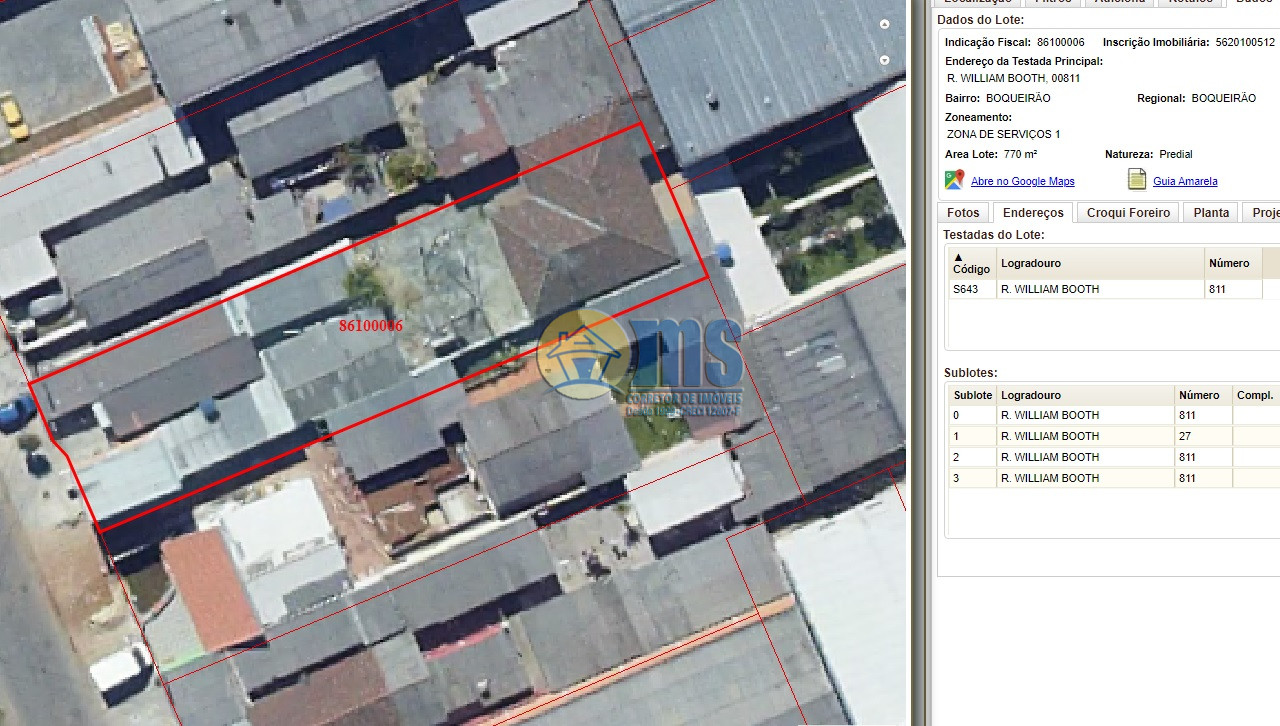Open the Abre no Google Maps link
Screen dimensions: 1280x726
click(x=1022, y=181)
